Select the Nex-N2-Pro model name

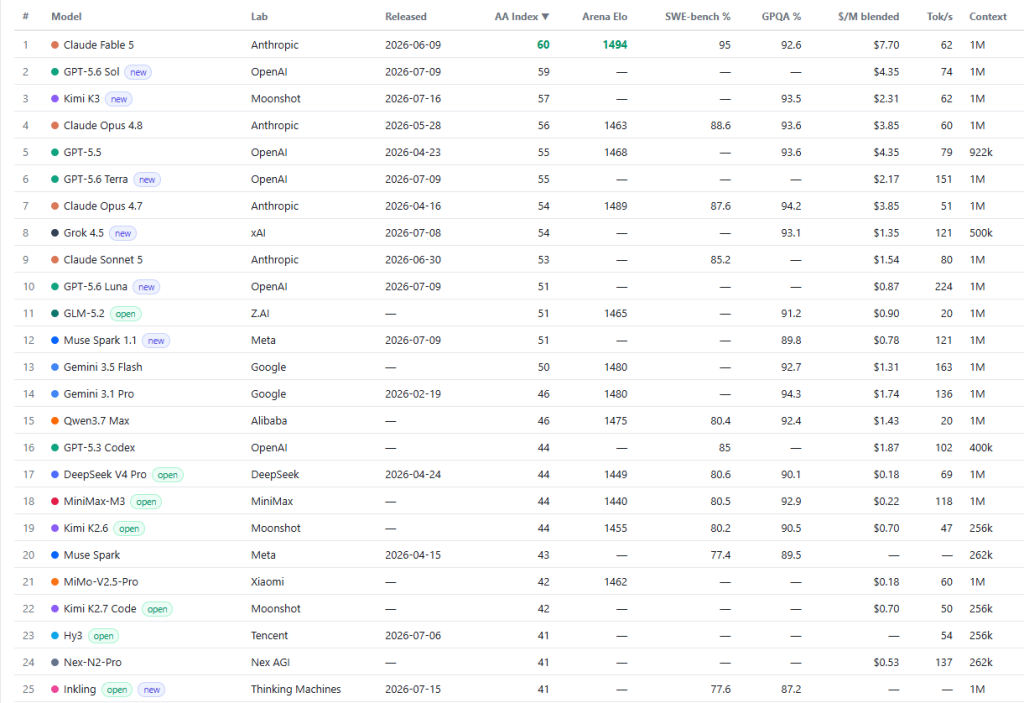pos(92,662)
